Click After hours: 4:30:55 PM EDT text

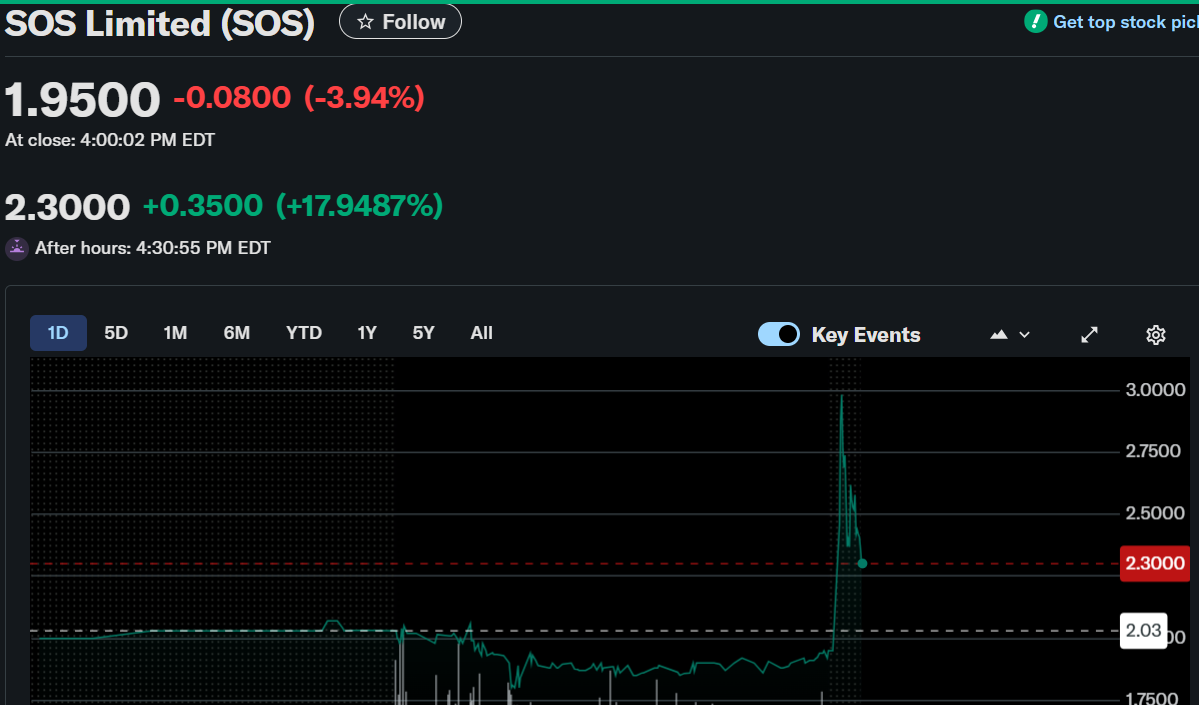click(x=153, y=248)
